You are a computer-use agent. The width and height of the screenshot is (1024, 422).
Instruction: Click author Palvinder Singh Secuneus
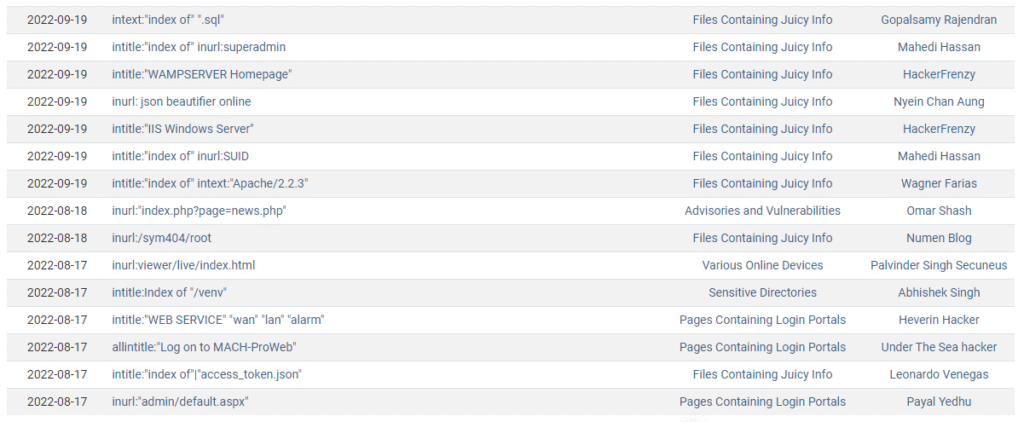(938, 265)
